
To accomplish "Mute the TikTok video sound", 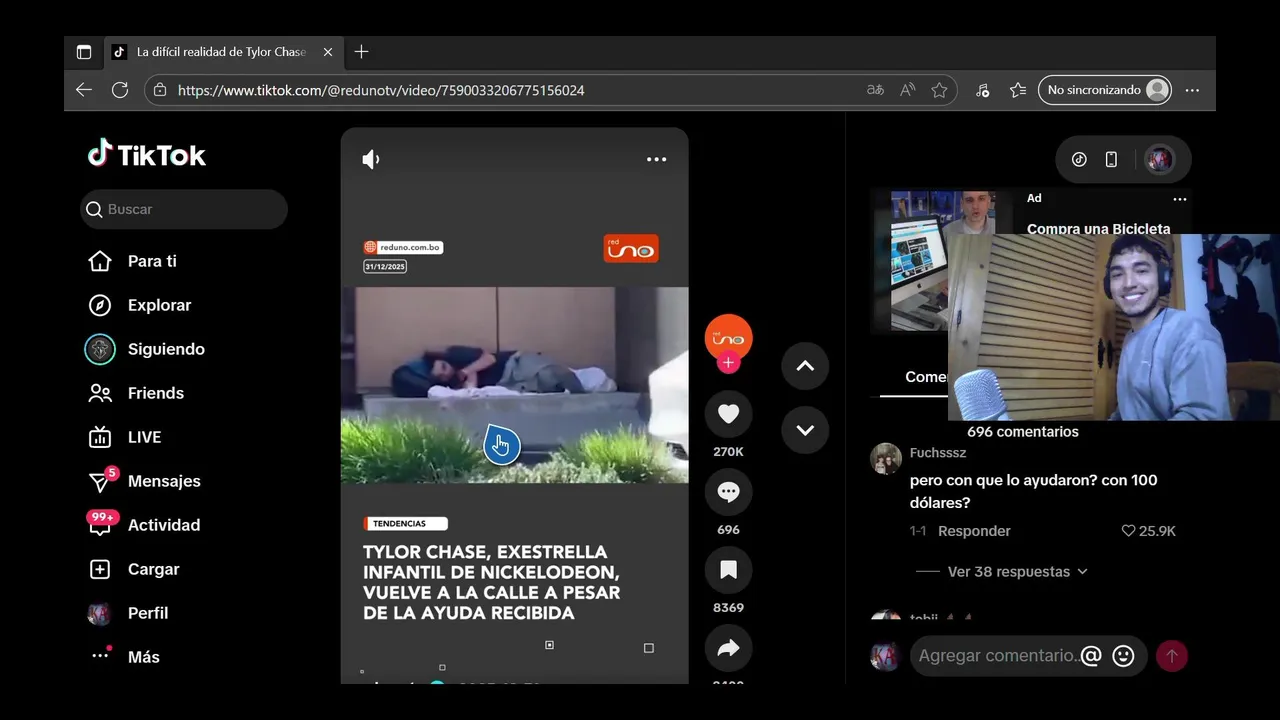I will pos(371,160).
